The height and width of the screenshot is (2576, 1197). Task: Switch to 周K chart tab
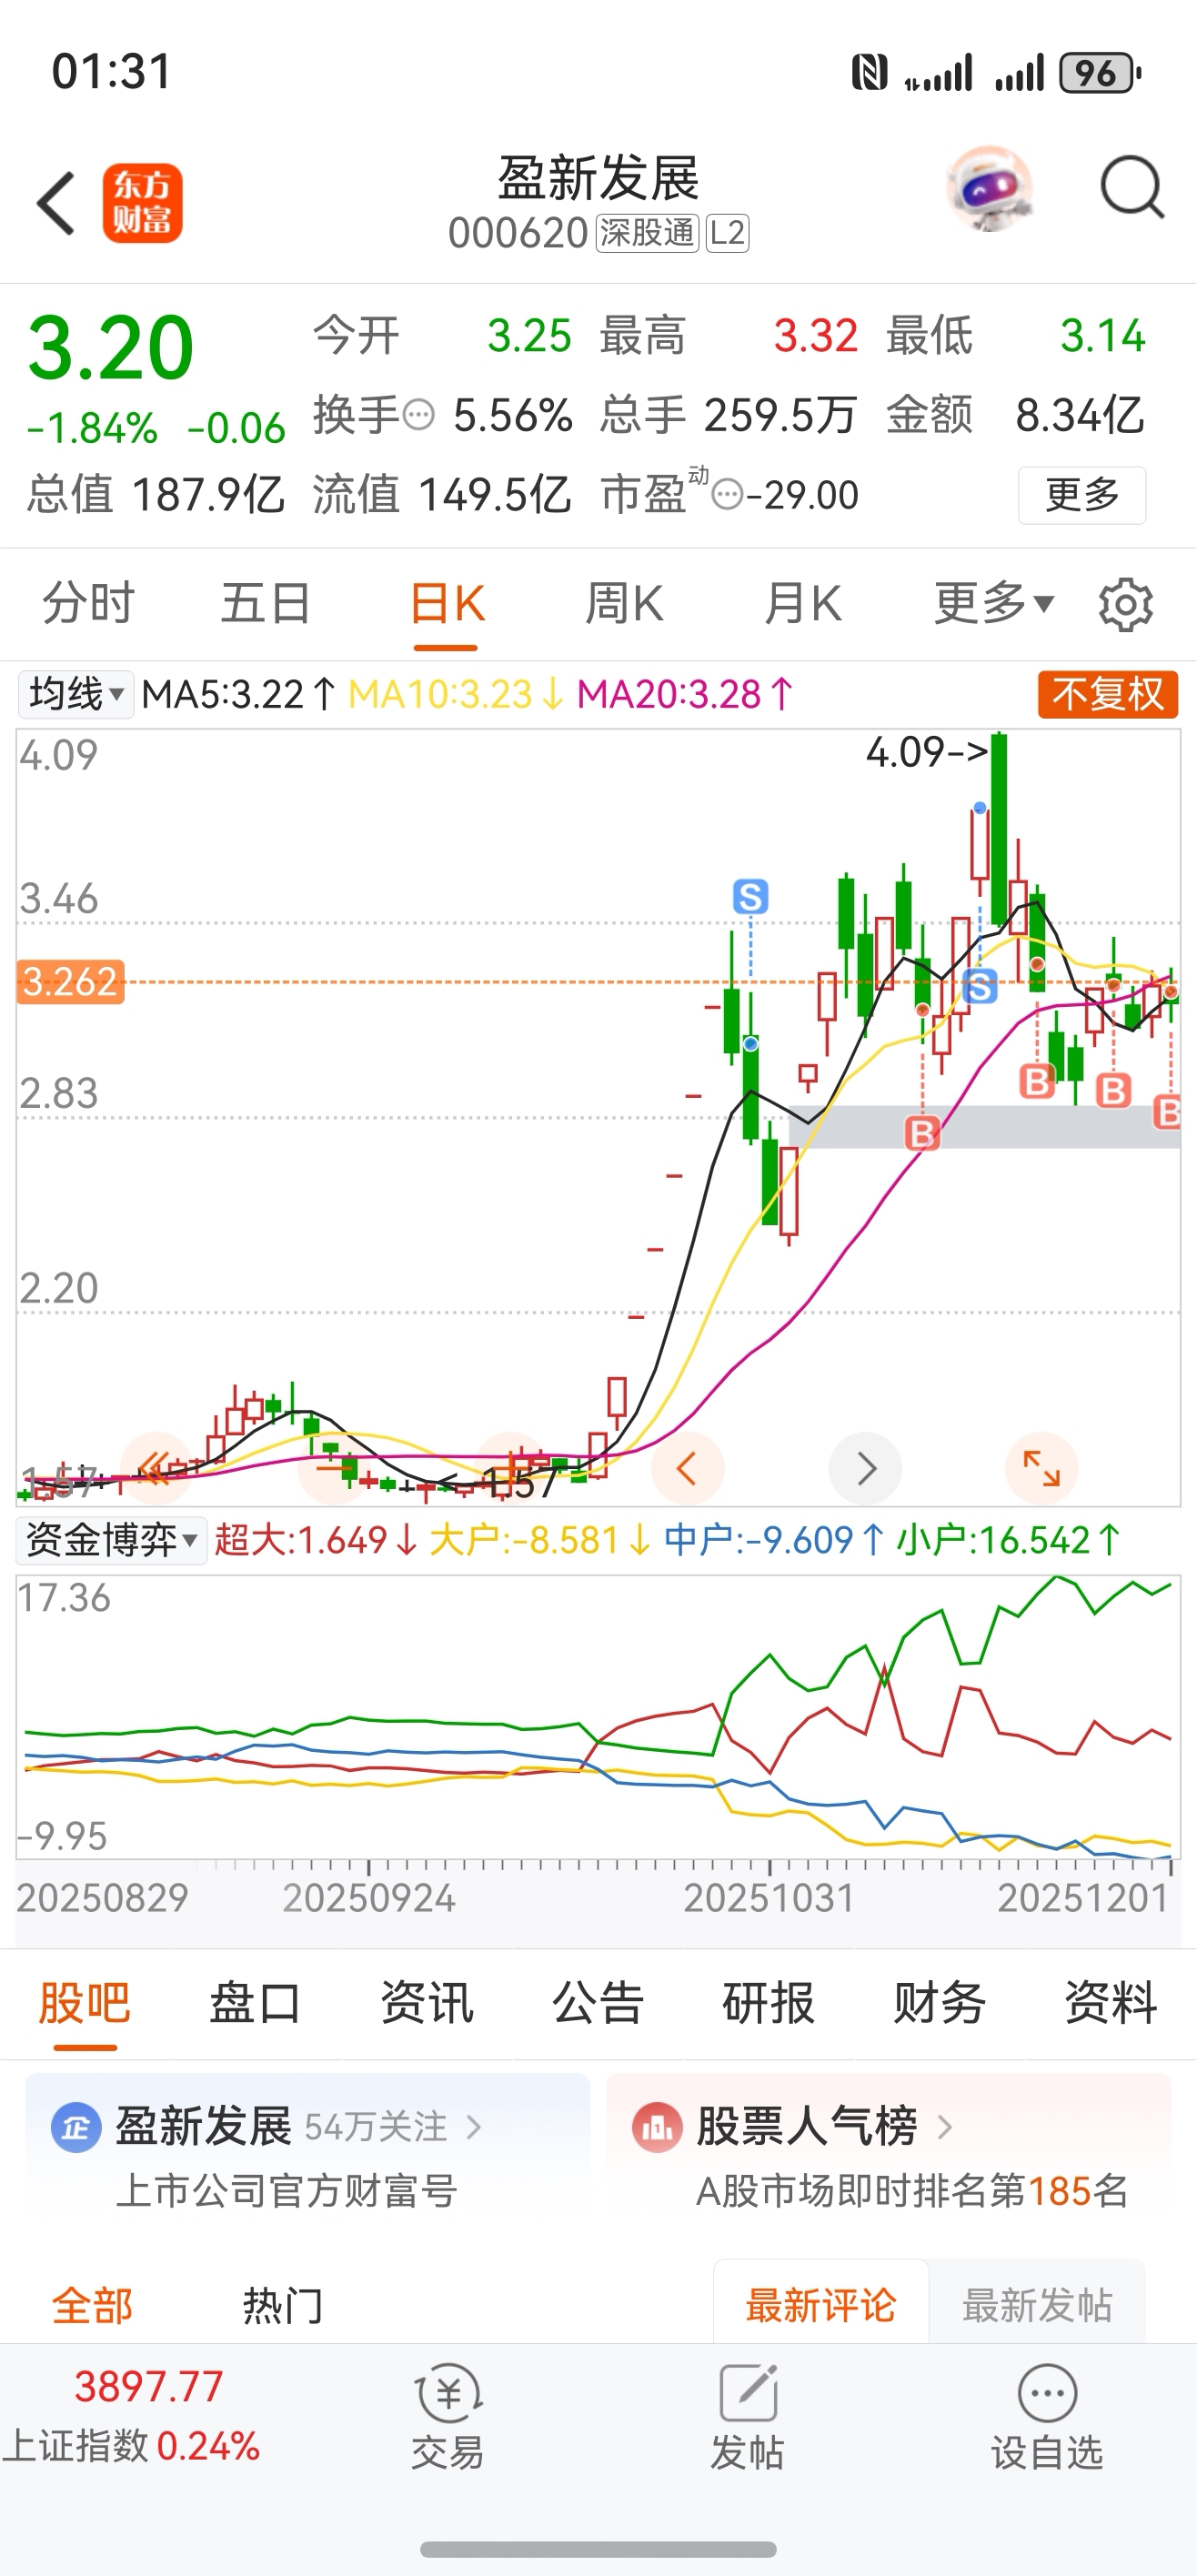(x=624, y=604)
